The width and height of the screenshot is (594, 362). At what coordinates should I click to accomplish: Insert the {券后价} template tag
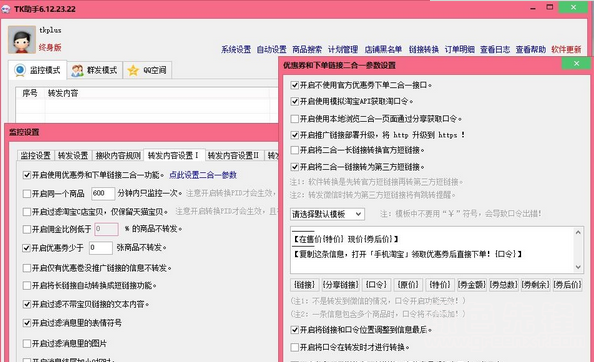567,285
